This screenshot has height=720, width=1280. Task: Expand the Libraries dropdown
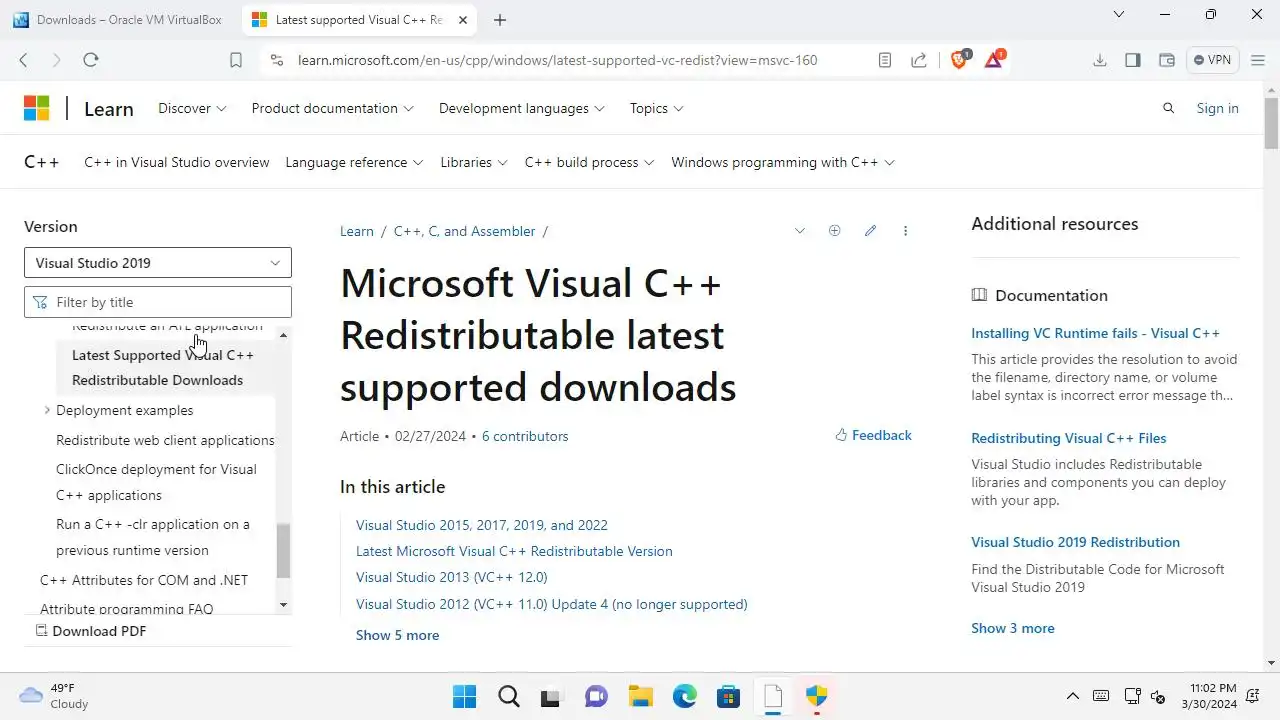[474, 162]
